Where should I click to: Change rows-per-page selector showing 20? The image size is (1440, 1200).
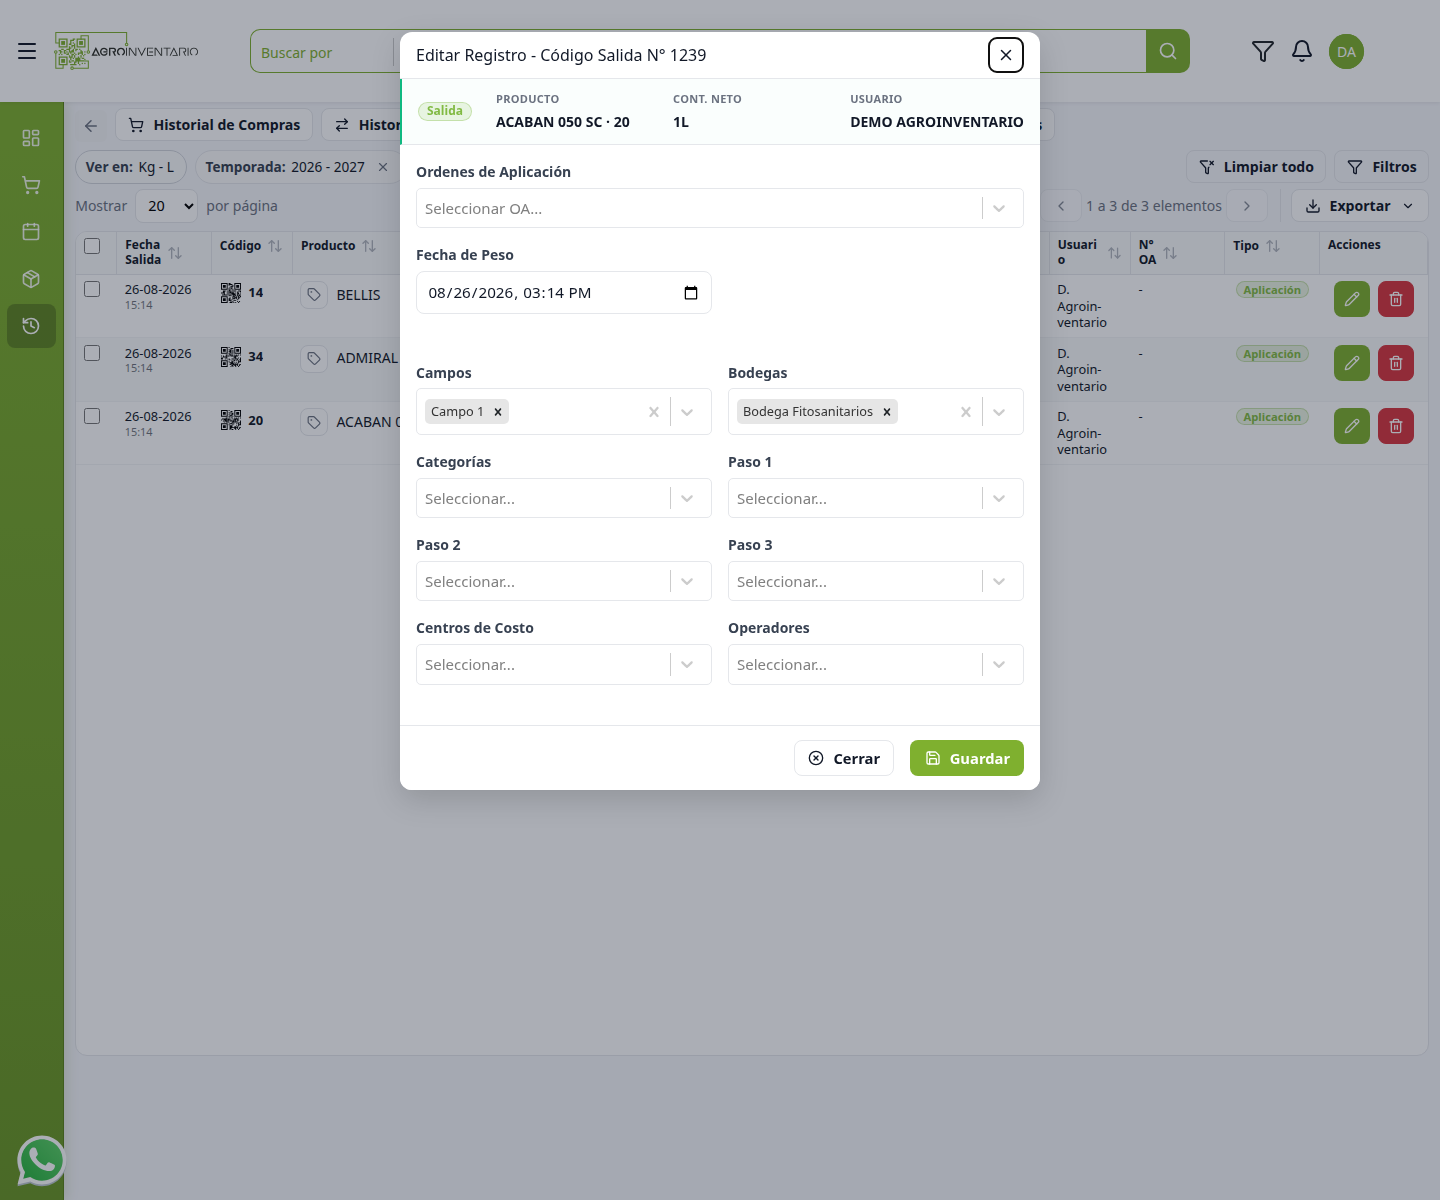tap(166, 206)
